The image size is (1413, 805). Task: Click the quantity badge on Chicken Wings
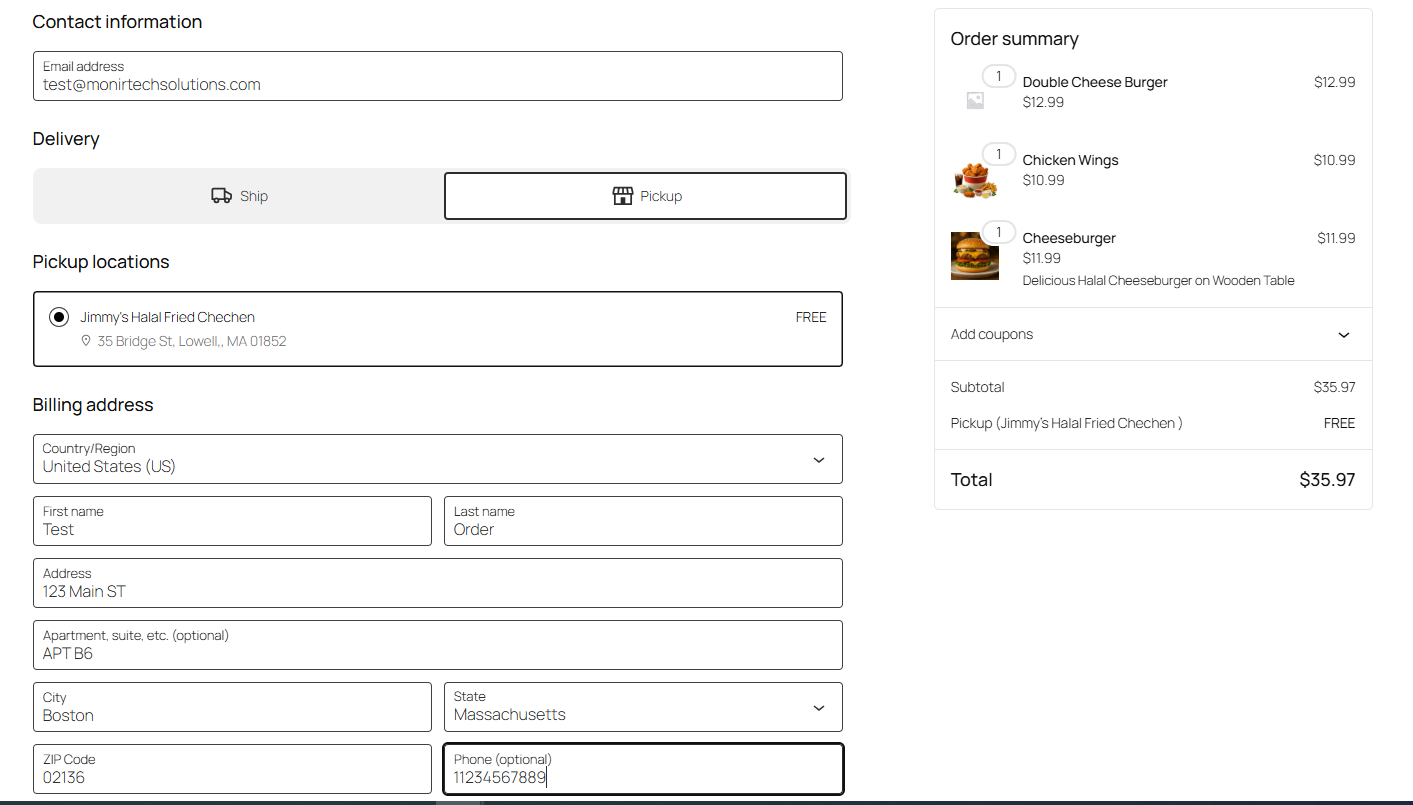(998, 154)
